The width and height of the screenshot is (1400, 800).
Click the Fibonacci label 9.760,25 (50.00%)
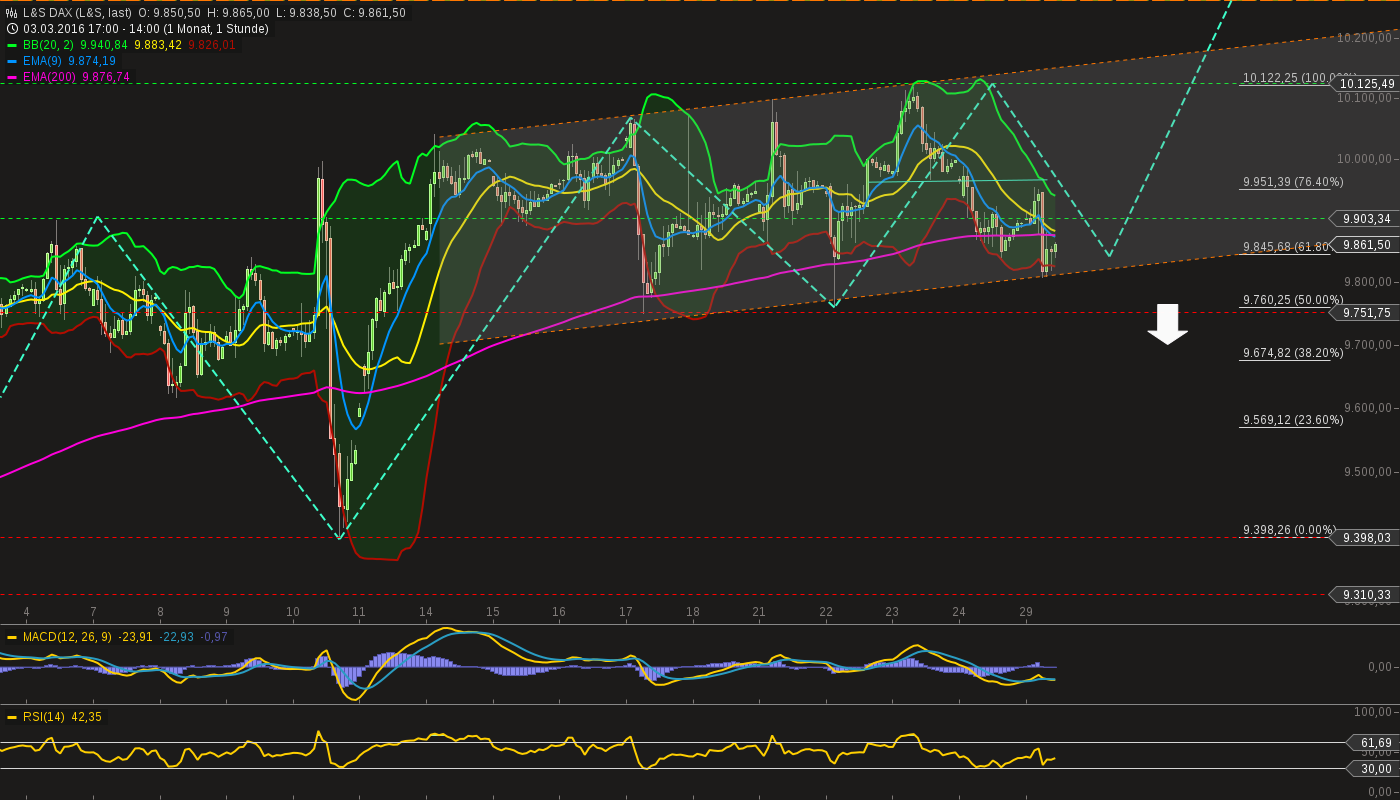[x=1293, y=300]
